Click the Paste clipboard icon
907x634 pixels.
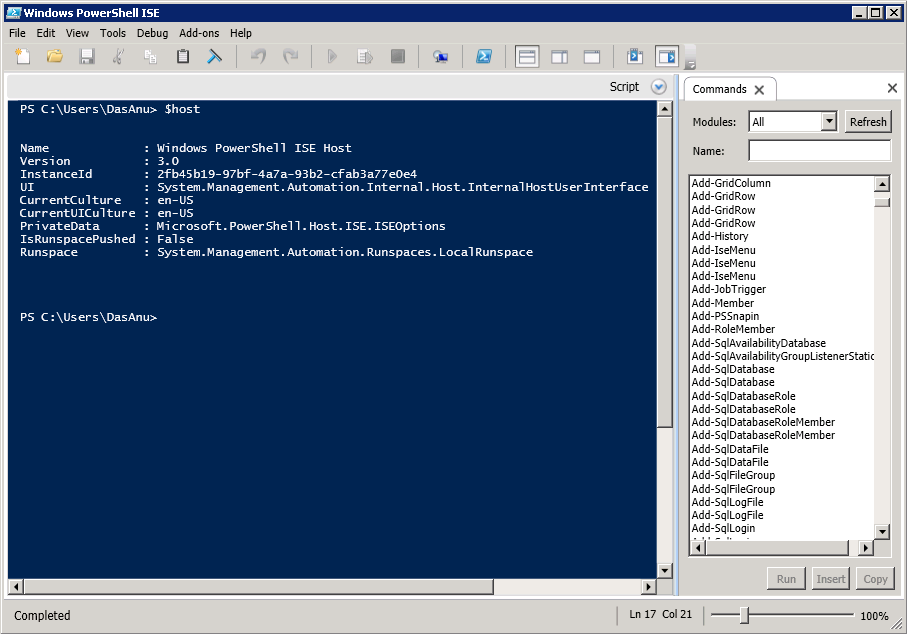point(183,57)
